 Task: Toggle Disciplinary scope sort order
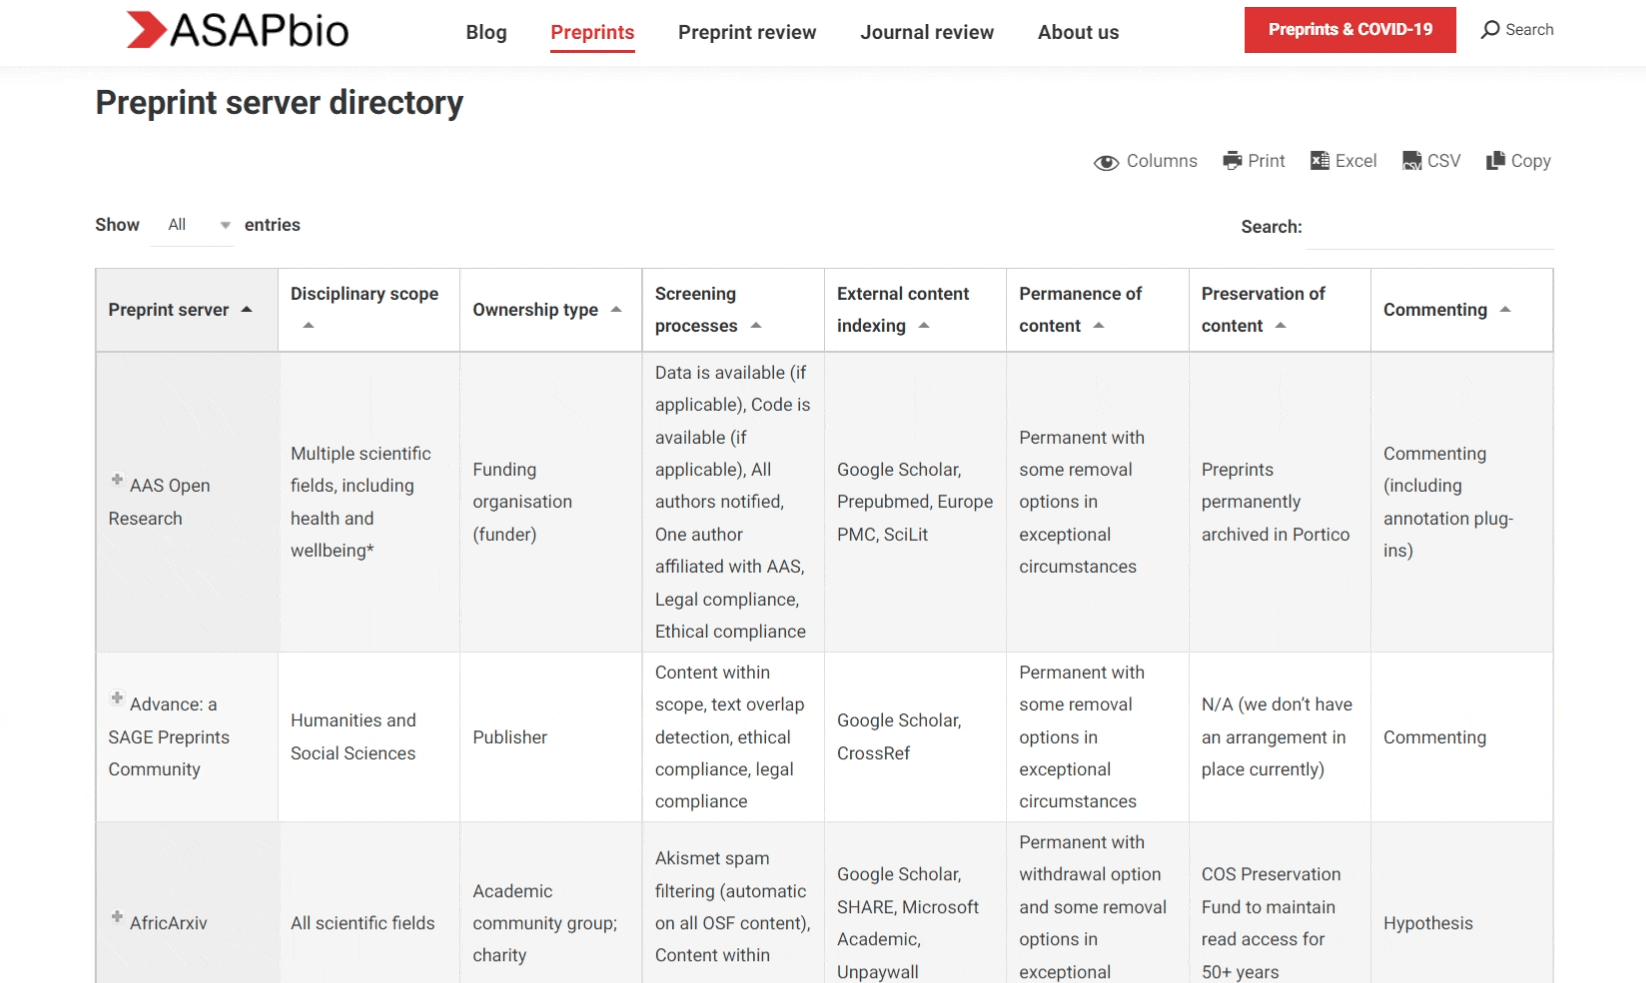pyautogui.click(x=365, y=309)
